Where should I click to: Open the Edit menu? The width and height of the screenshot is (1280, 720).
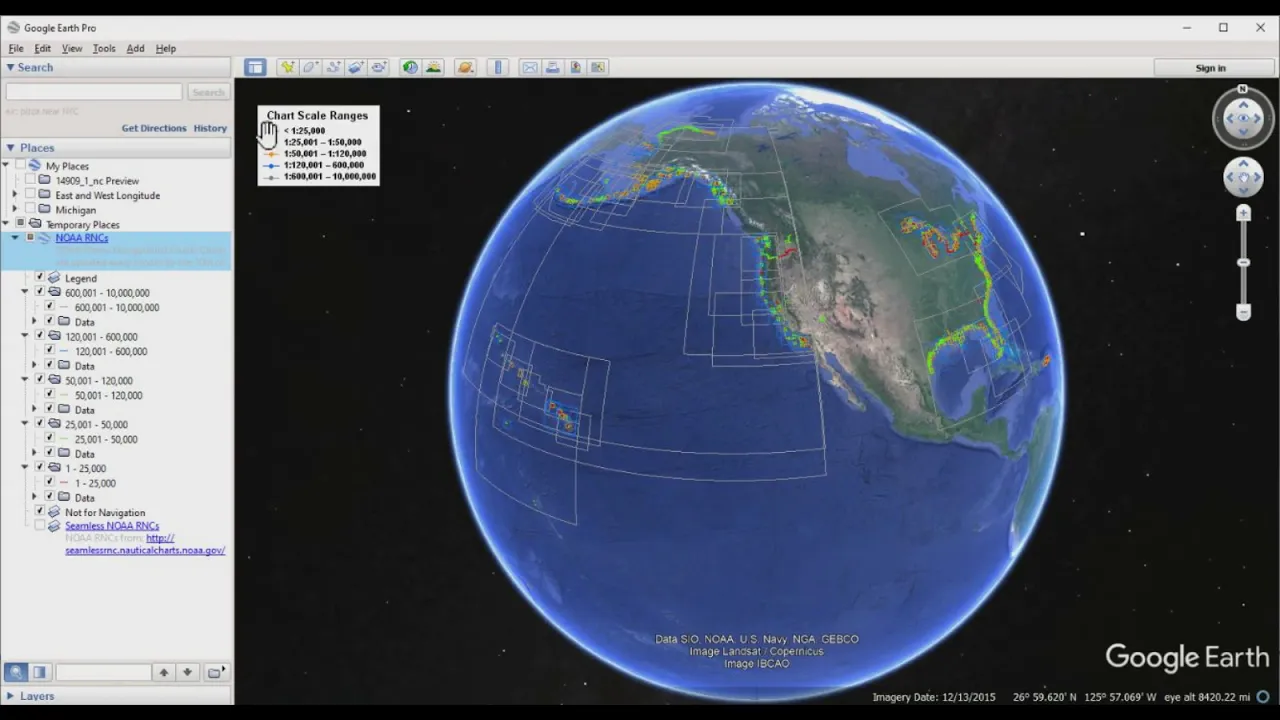[43, 48]
